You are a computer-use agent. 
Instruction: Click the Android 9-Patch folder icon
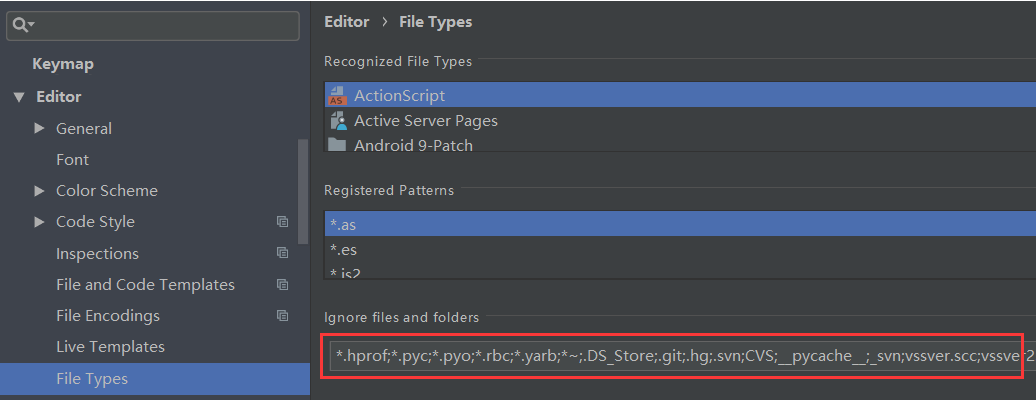(x=337, y=145)
